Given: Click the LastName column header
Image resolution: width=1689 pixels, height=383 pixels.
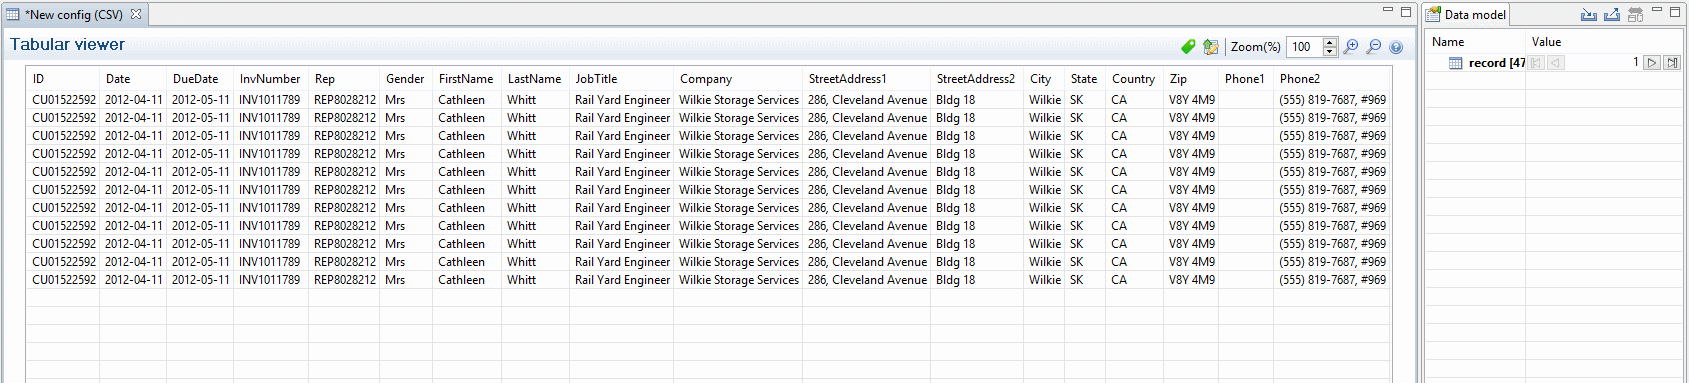Looking at the screenshot, I should click(x=535, y=79).
